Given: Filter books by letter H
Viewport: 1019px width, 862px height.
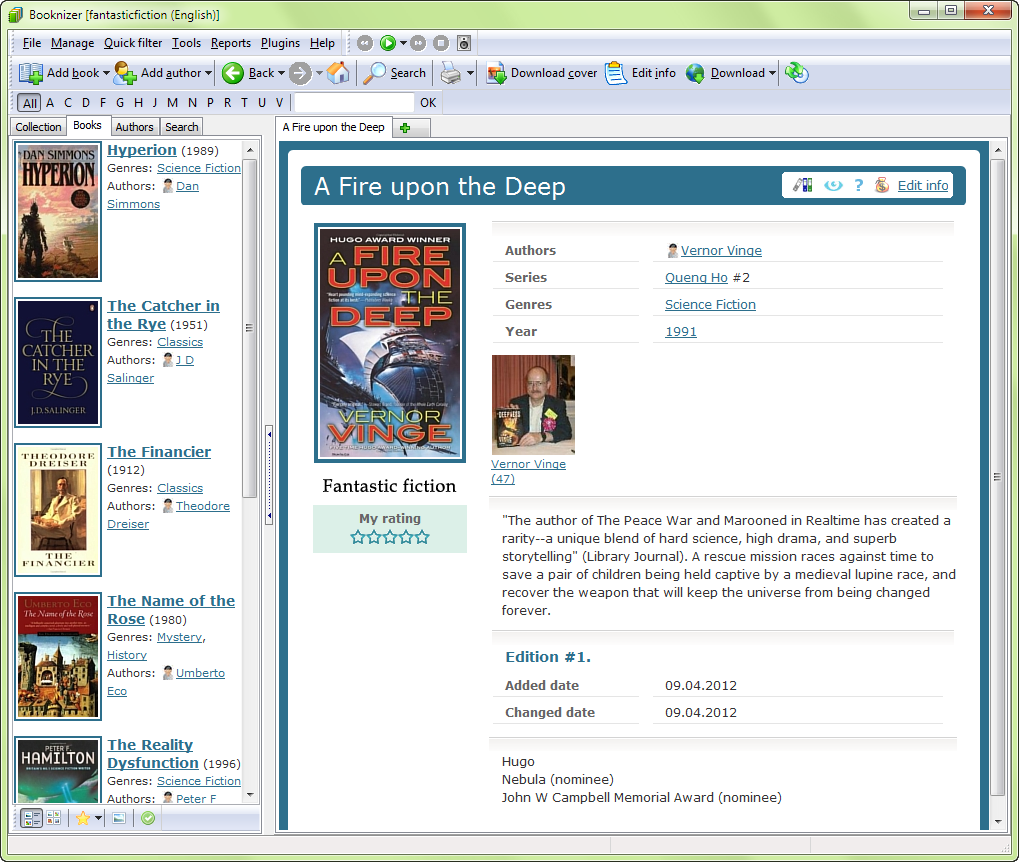Looking at the screenshot, I should coord(138,102).
